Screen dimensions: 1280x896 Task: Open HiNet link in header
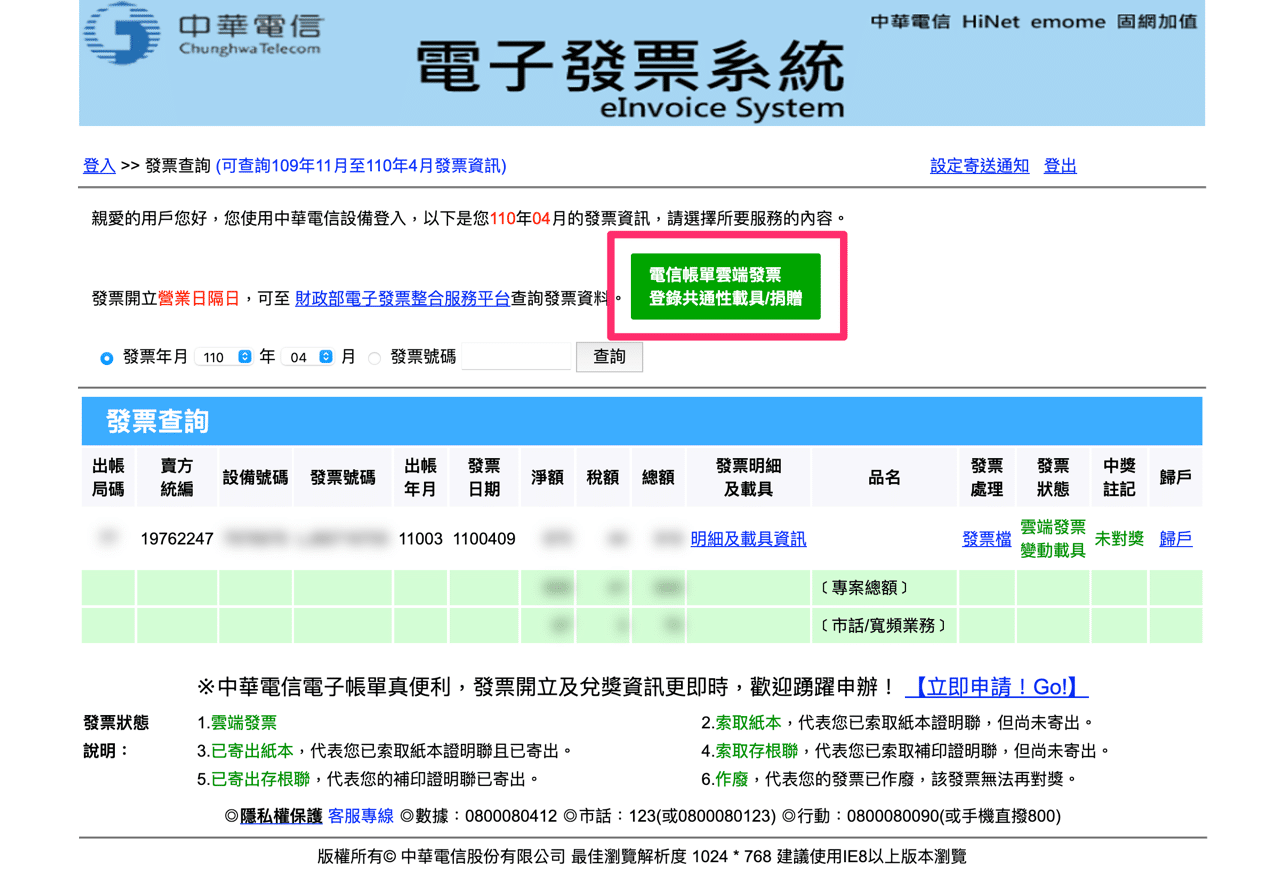pyautogui.click(x=993, y=21)
